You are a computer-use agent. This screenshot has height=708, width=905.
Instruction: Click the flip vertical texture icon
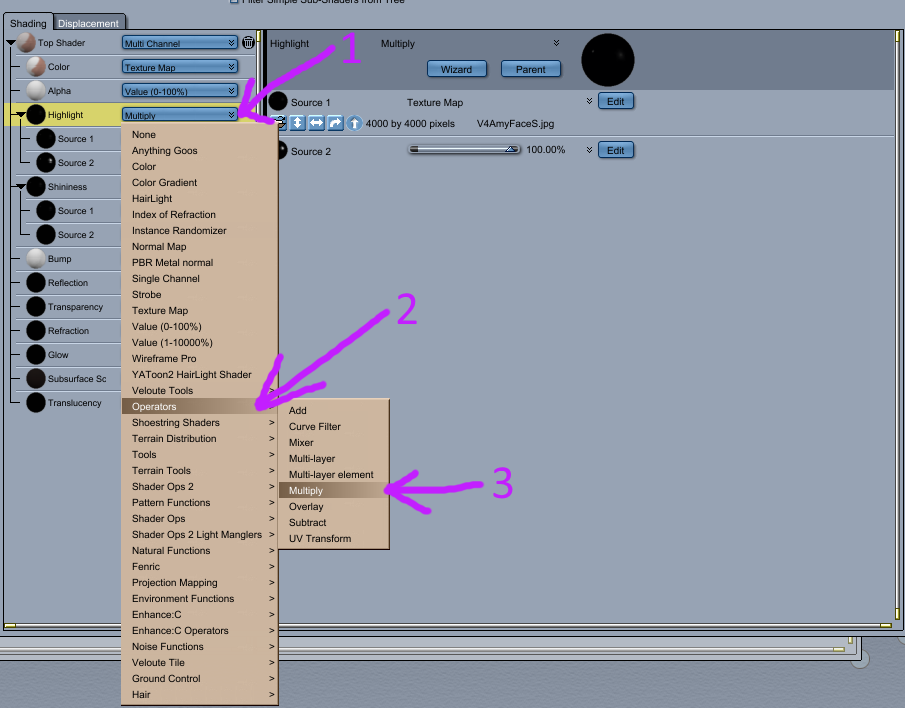coord(297,123)
